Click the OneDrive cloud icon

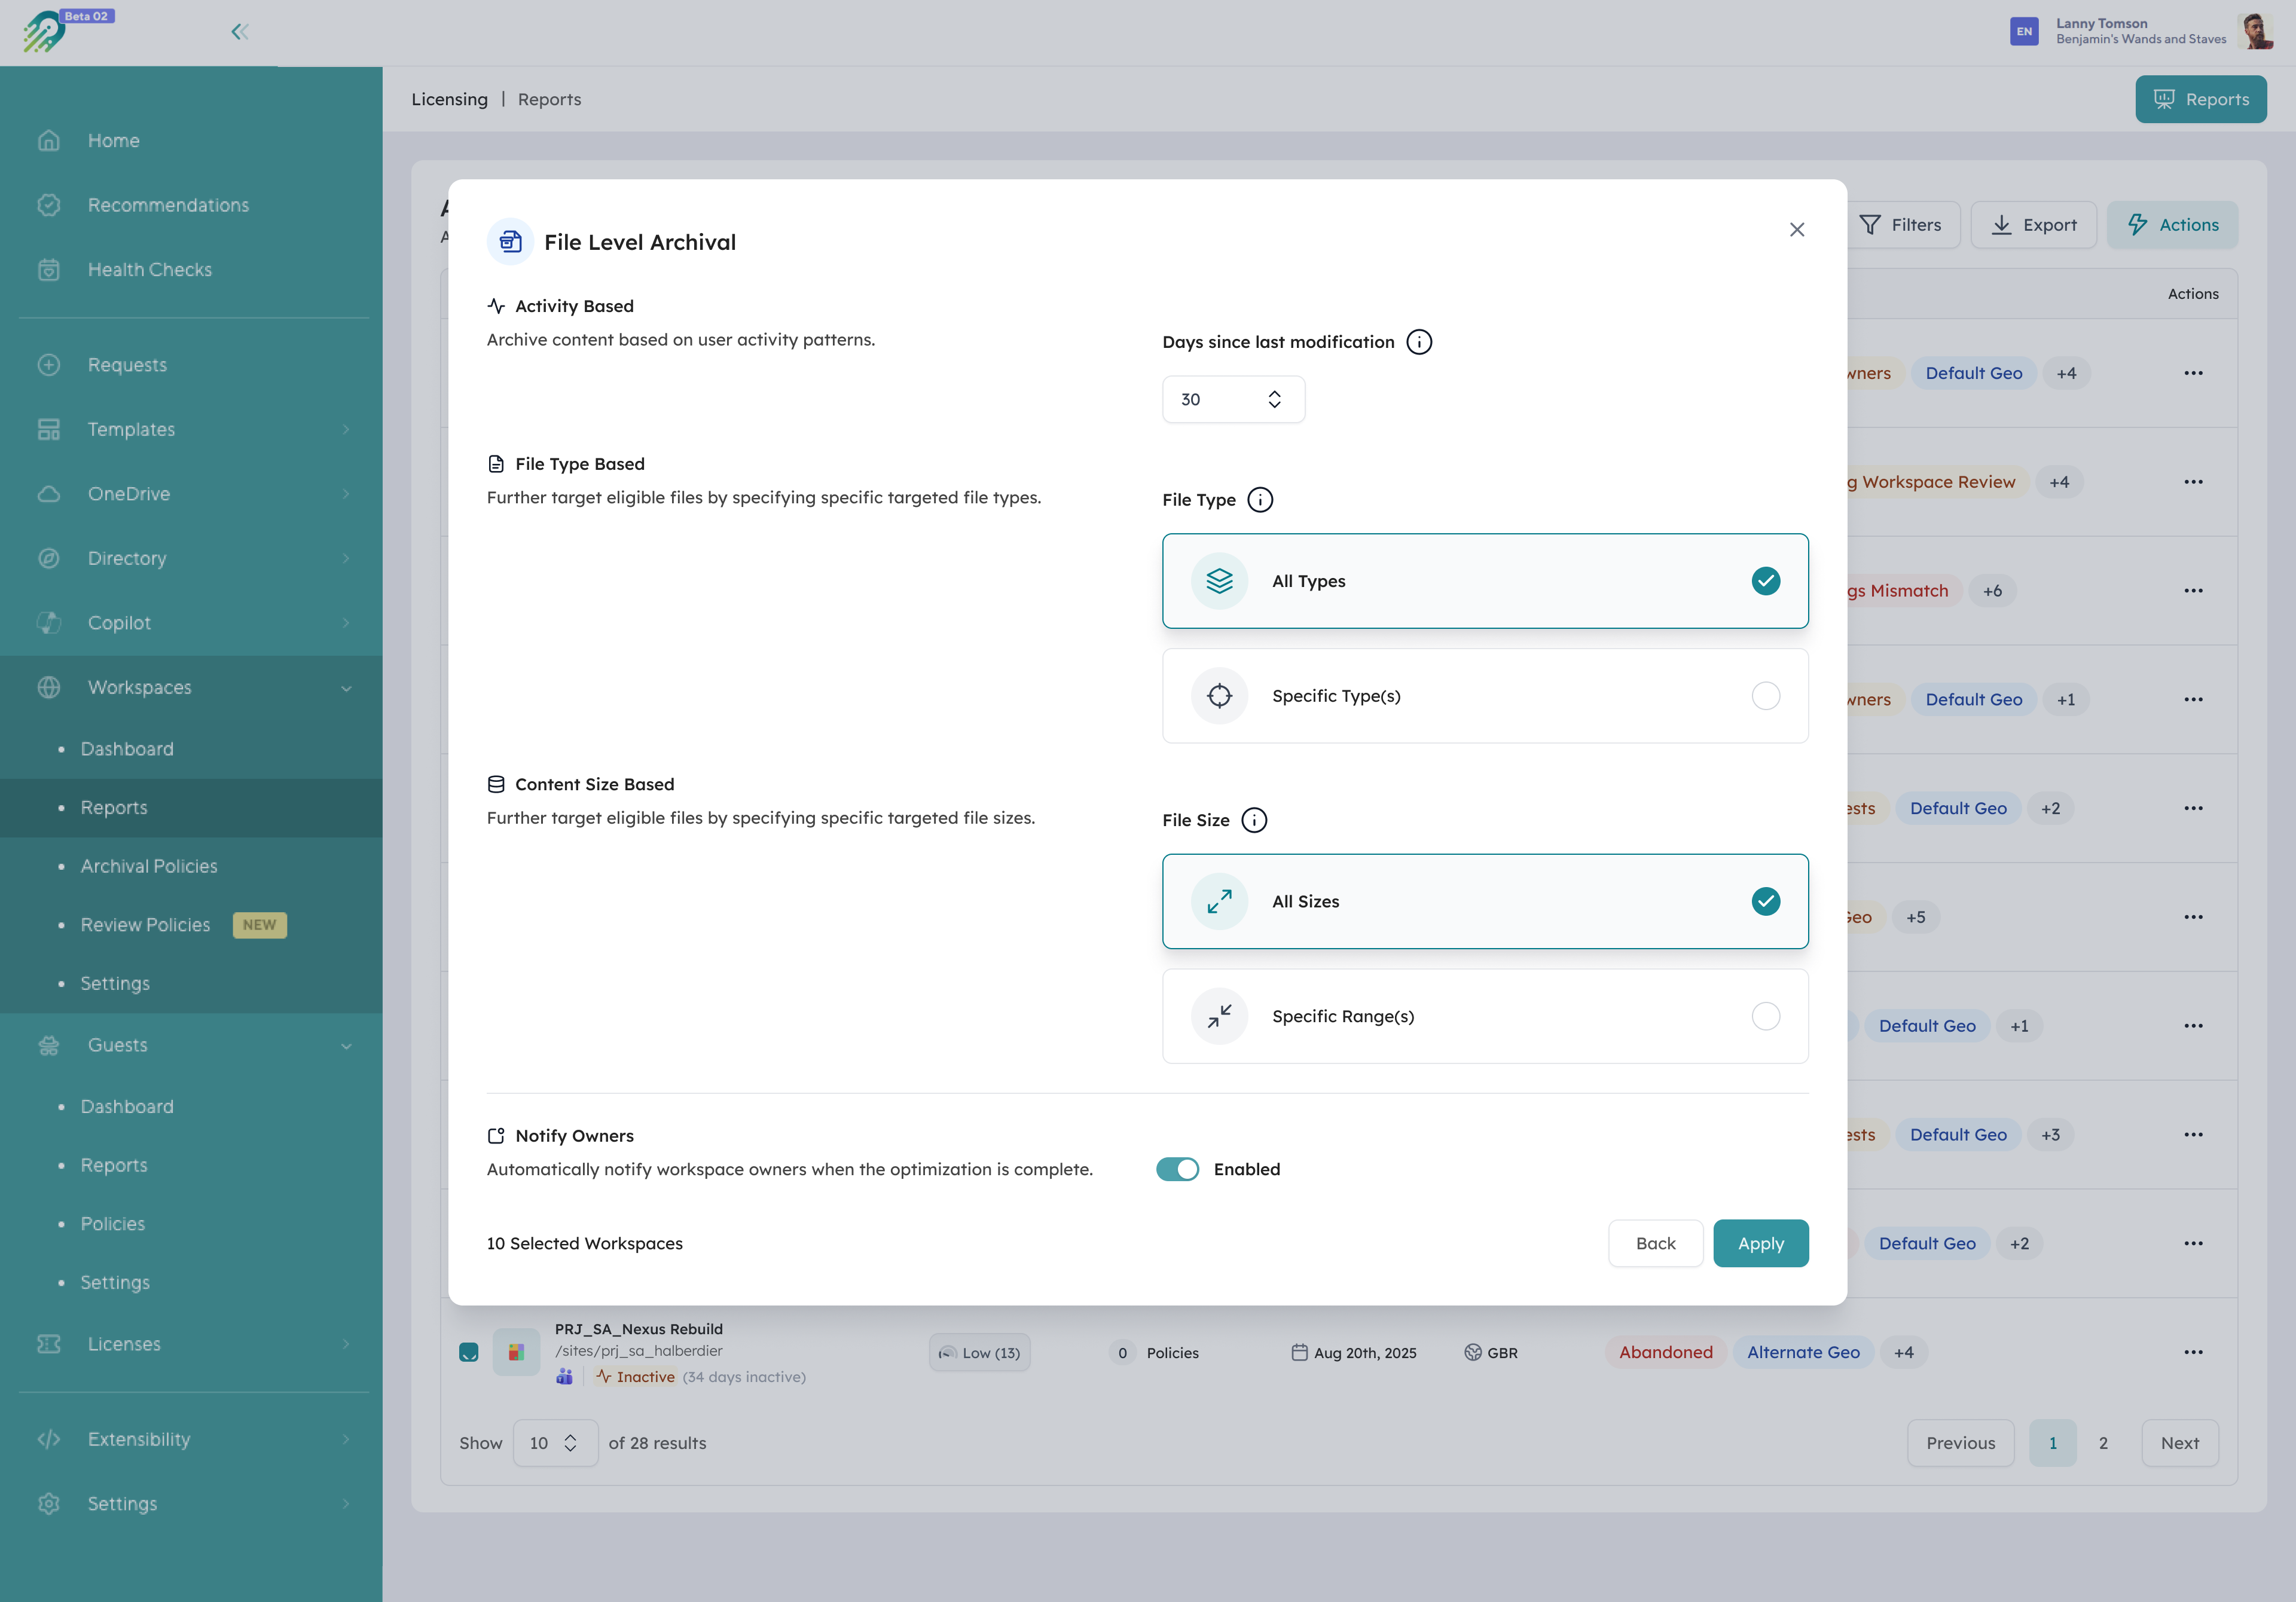49,494
